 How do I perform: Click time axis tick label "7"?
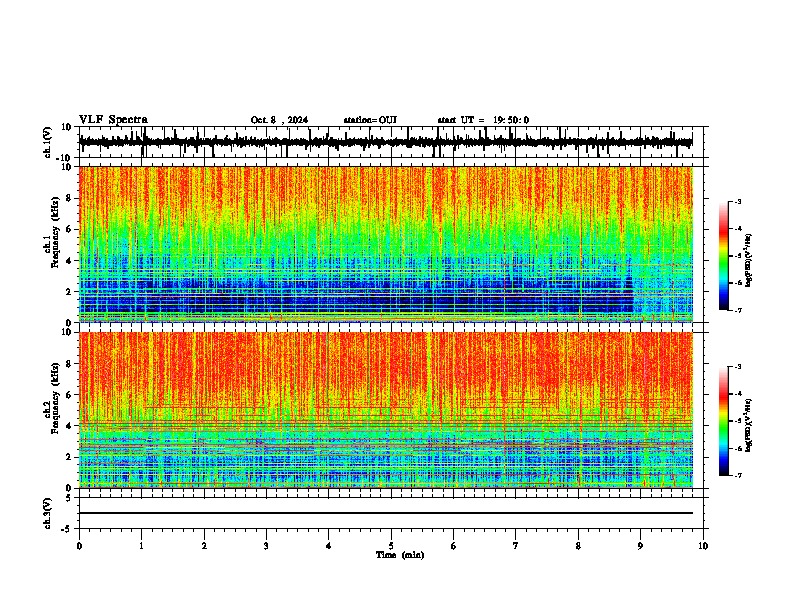point(516,546)
